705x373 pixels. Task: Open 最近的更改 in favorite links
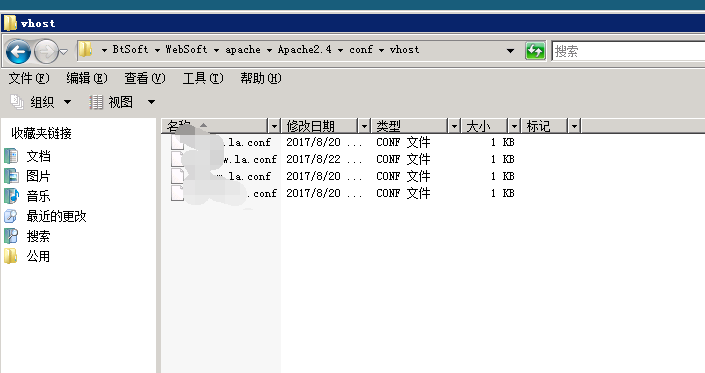[x=56, y=216]
